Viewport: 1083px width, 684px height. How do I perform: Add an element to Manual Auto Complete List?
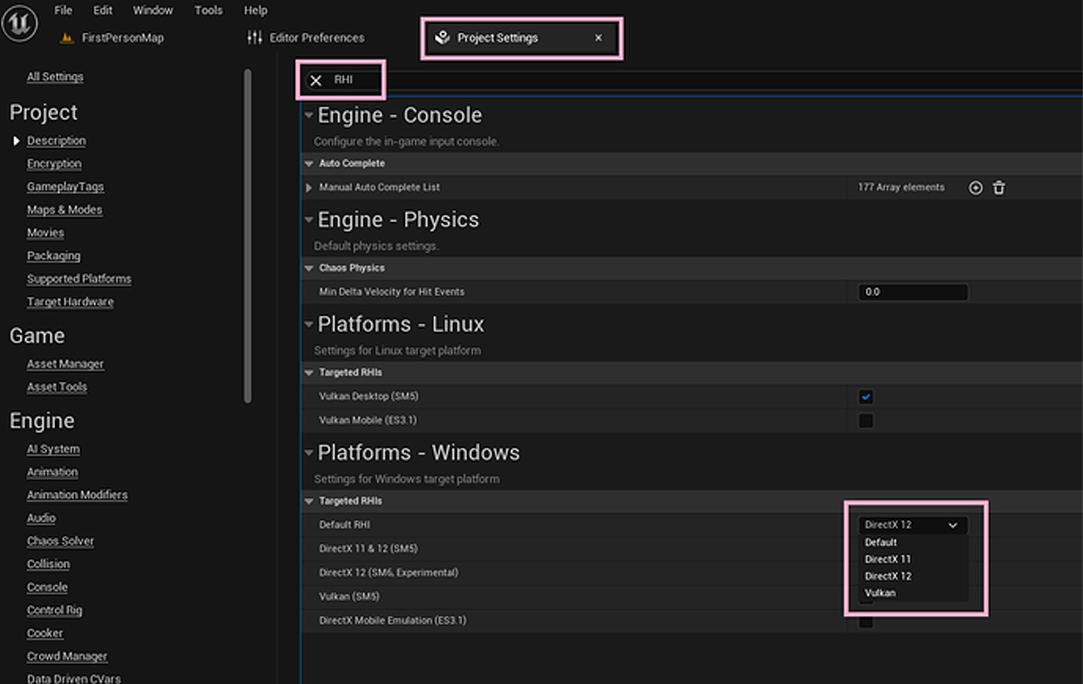975,187
